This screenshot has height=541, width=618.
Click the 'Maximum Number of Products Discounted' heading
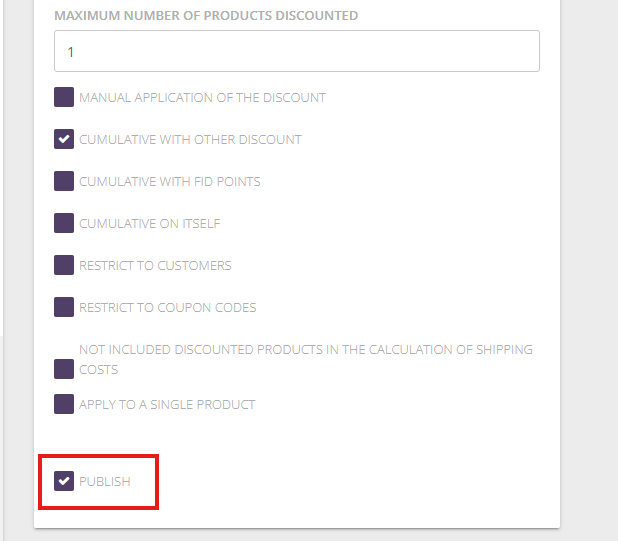coord(206,16)
